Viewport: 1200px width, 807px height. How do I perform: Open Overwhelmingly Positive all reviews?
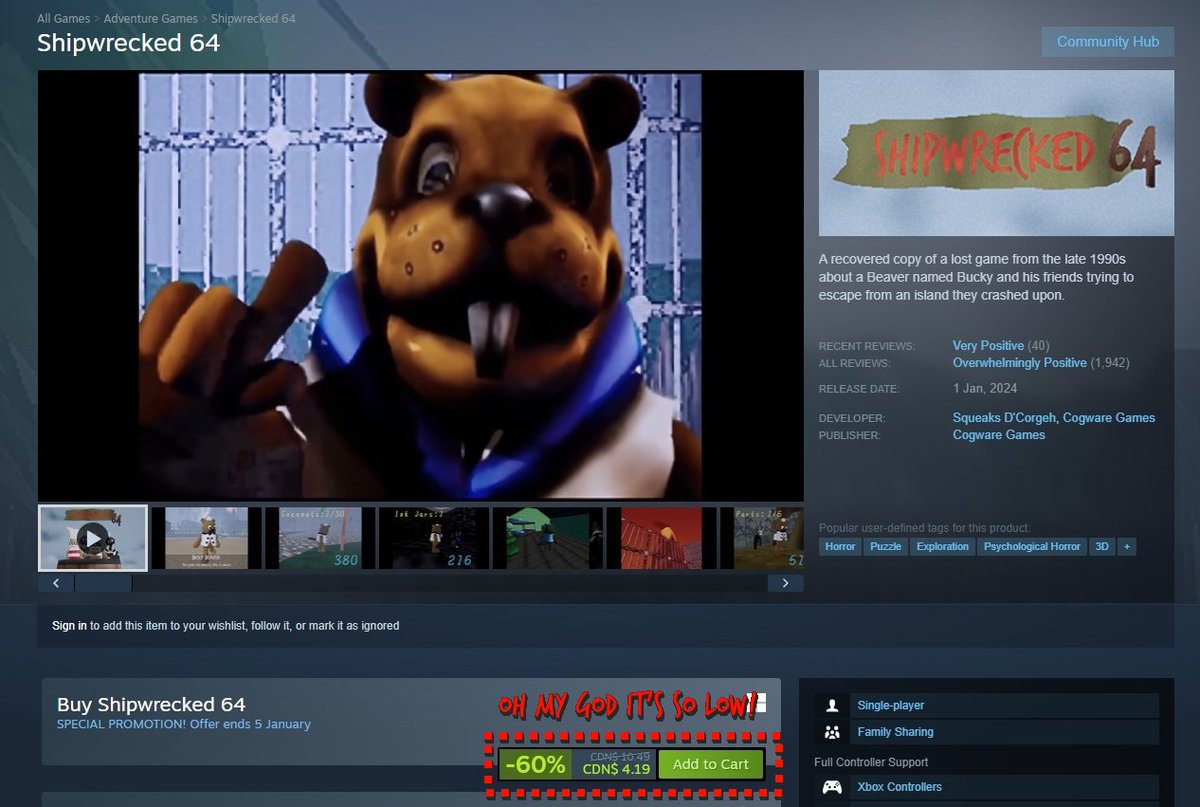click(x=1020, y=363)
